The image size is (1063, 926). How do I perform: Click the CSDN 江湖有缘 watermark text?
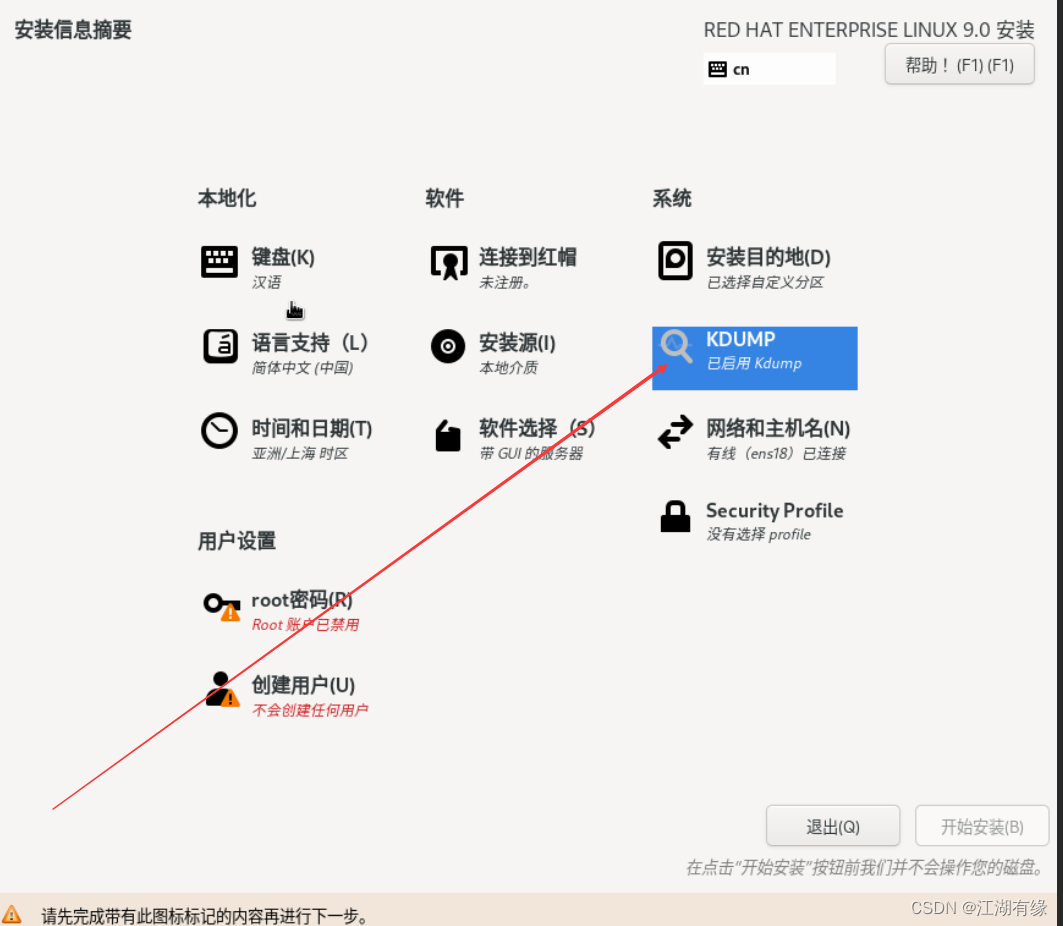coord(977,907)
